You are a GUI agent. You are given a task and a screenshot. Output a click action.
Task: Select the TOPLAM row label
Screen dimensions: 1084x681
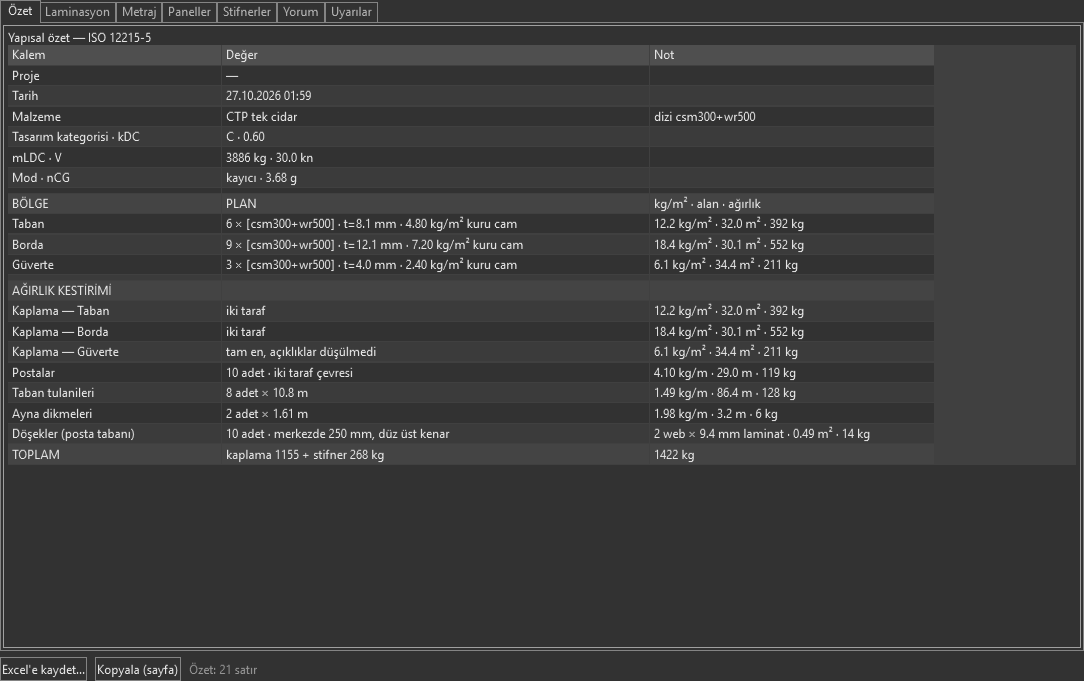(x=115, y=454)
